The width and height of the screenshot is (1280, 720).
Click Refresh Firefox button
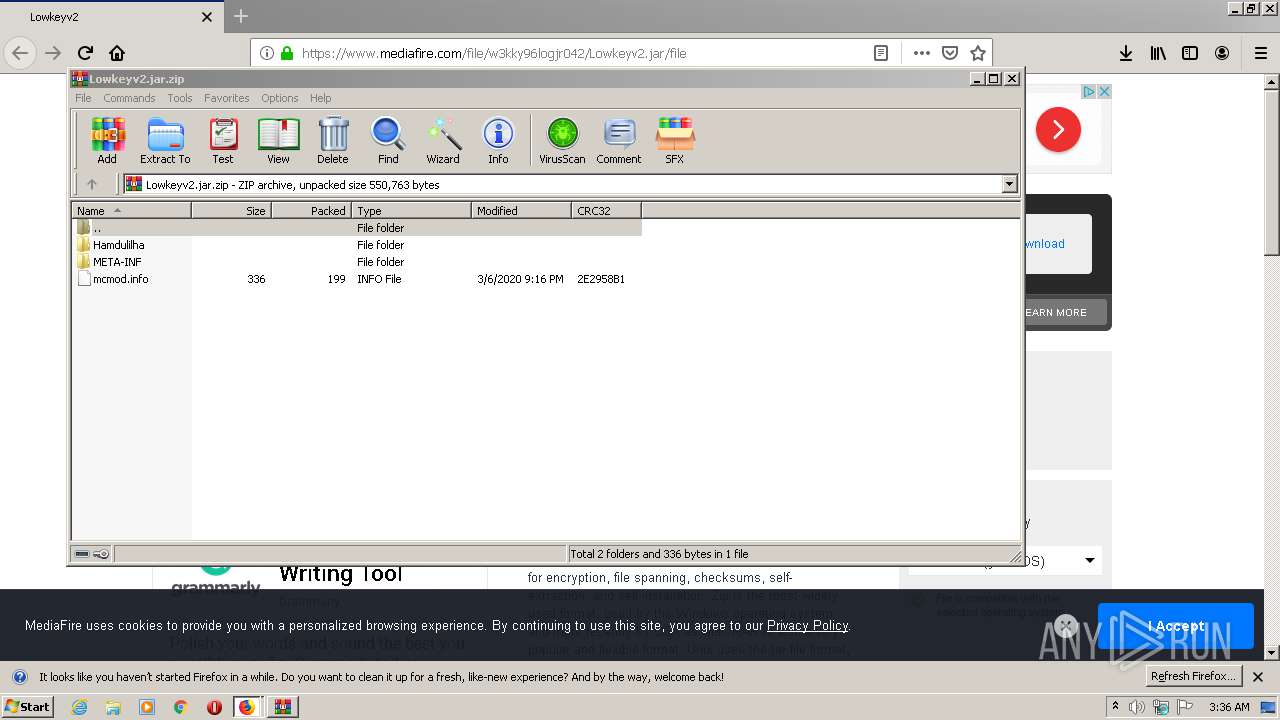1193,676
